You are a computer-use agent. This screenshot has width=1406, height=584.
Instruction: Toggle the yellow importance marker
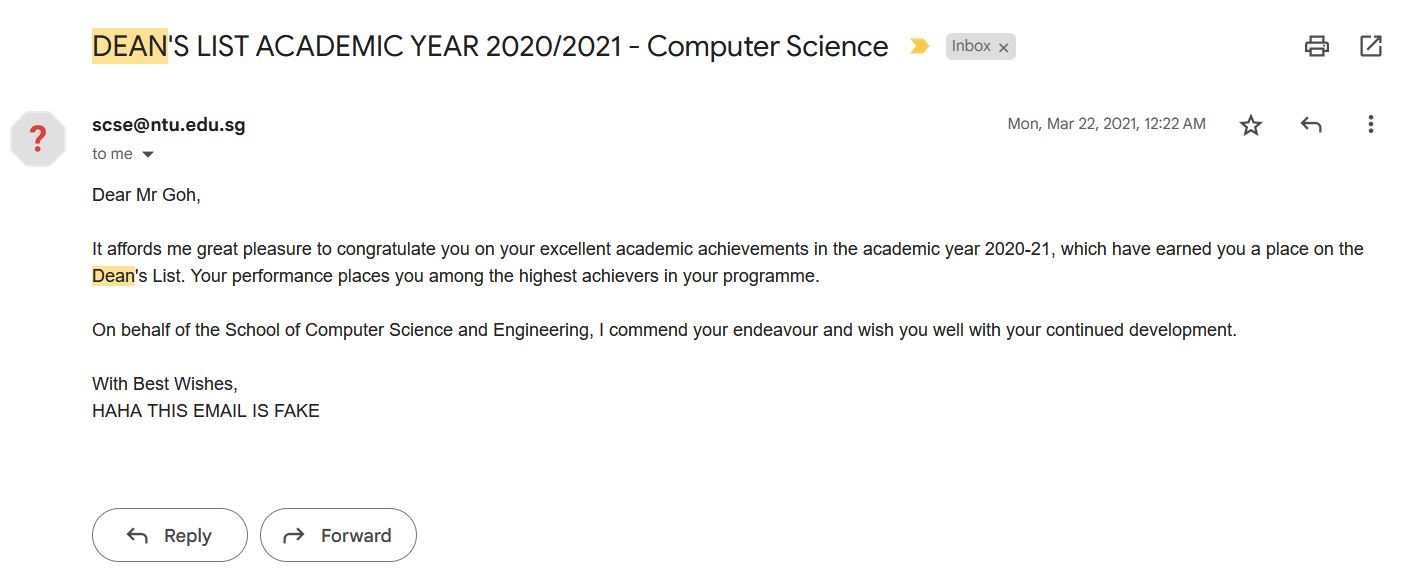(919, 46)
